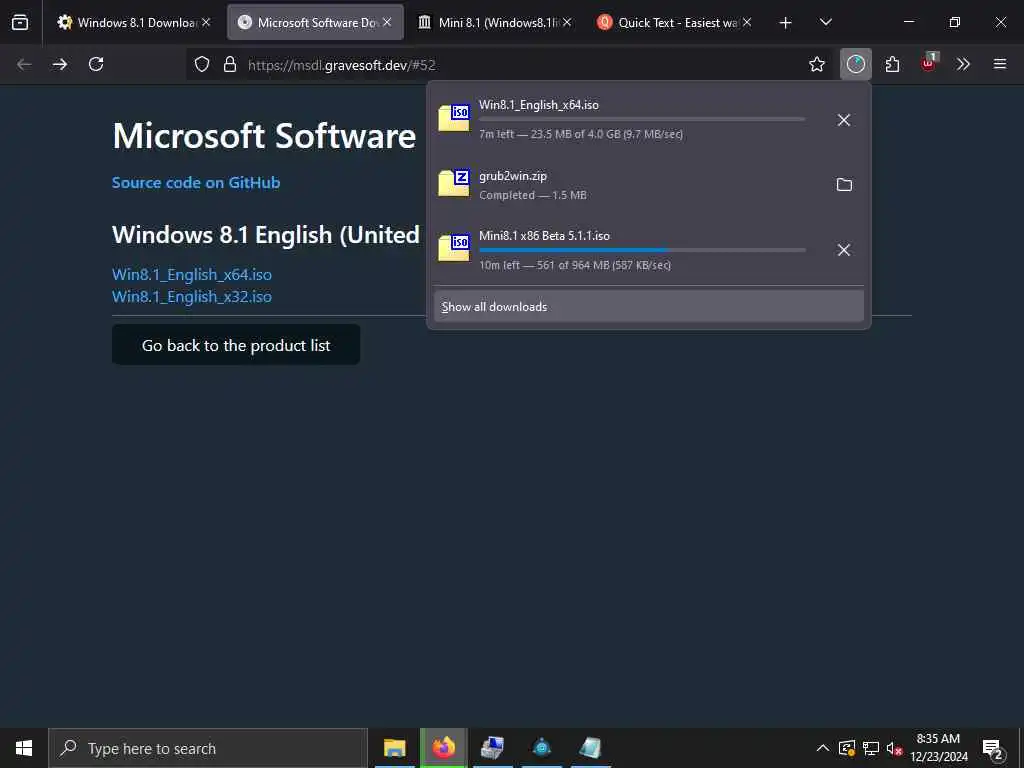1024x768 pixels.
Task: Close the Windows 8.1 Download tab
Action: click(x=206, y=22)
